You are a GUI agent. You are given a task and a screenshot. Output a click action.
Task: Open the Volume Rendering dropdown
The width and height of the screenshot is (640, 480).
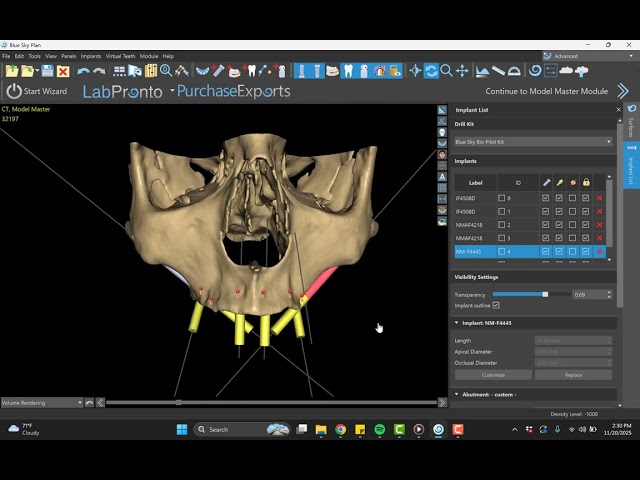[x=41, y=403]
